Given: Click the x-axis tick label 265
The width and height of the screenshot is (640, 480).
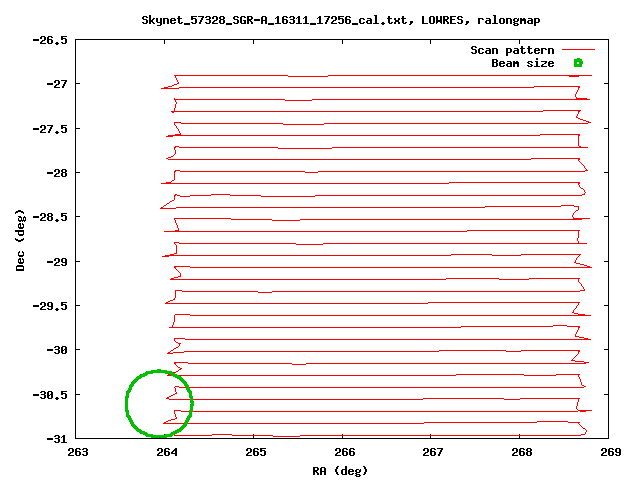Looking at the screenshot, I should coord(254,452).
